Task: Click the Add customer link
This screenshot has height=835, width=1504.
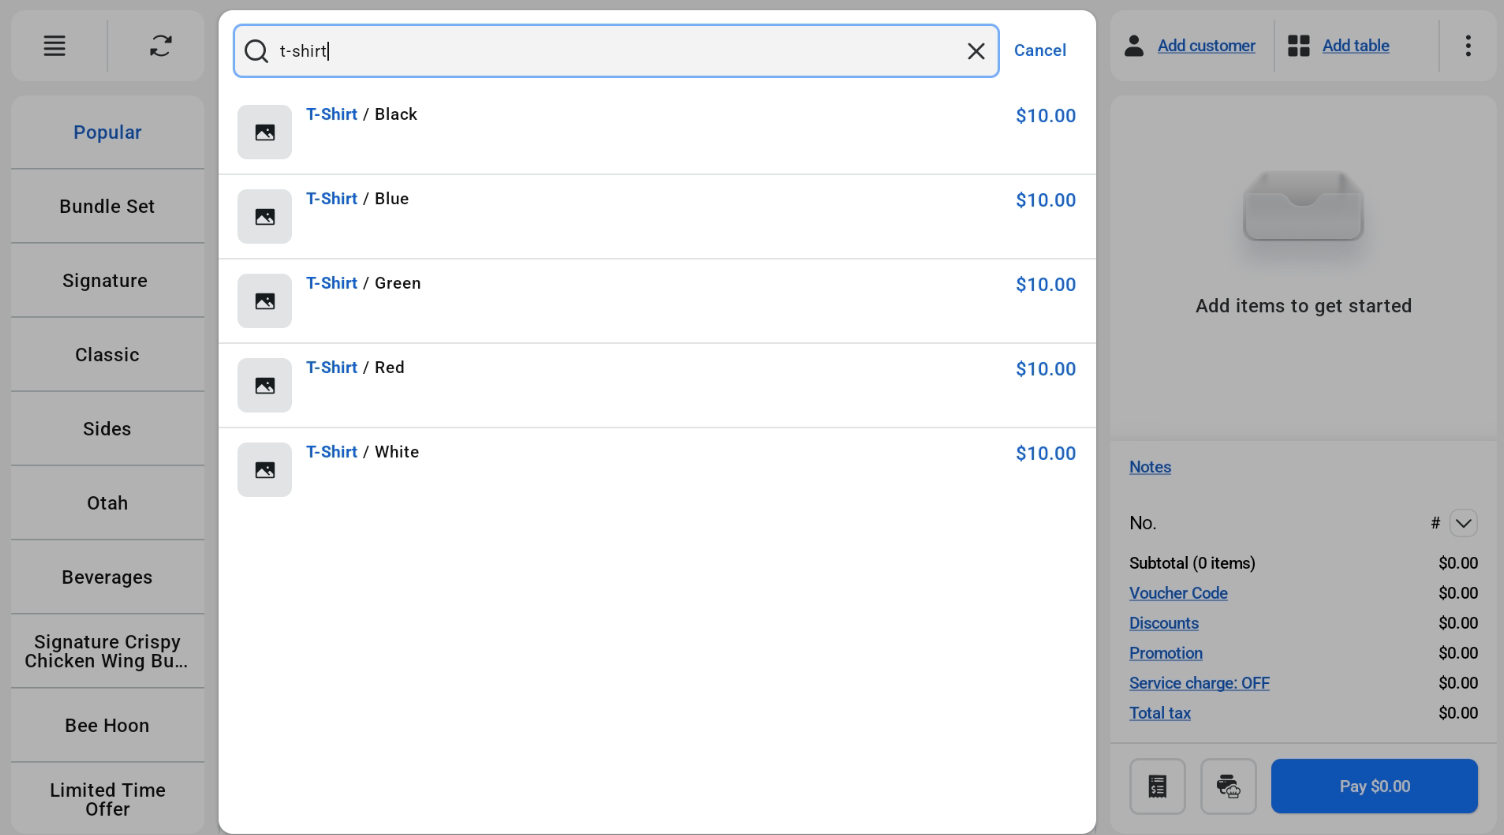Action: [x=1206, y=46]
